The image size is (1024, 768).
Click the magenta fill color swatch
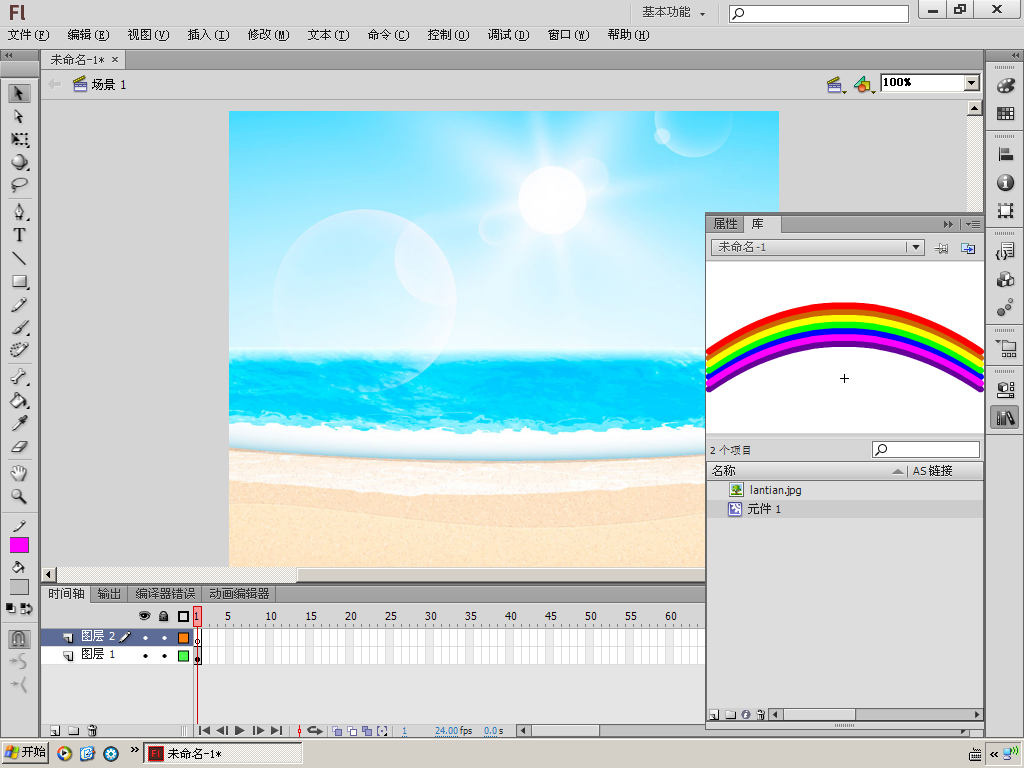point(19,545)
